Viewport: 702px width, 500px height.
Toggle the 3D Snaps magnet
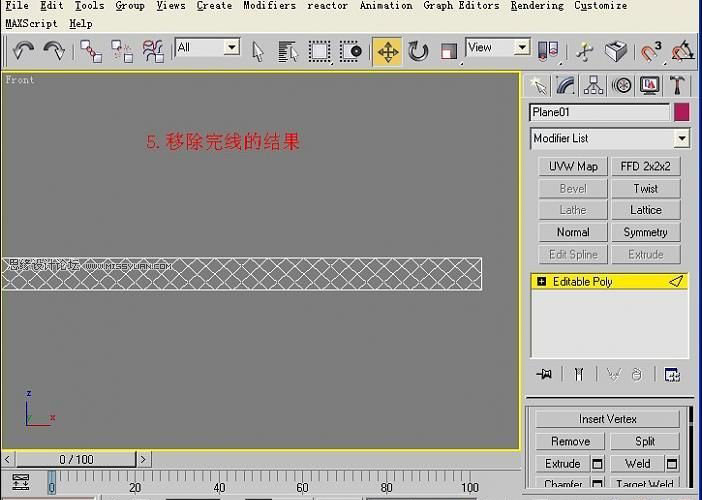650,51
